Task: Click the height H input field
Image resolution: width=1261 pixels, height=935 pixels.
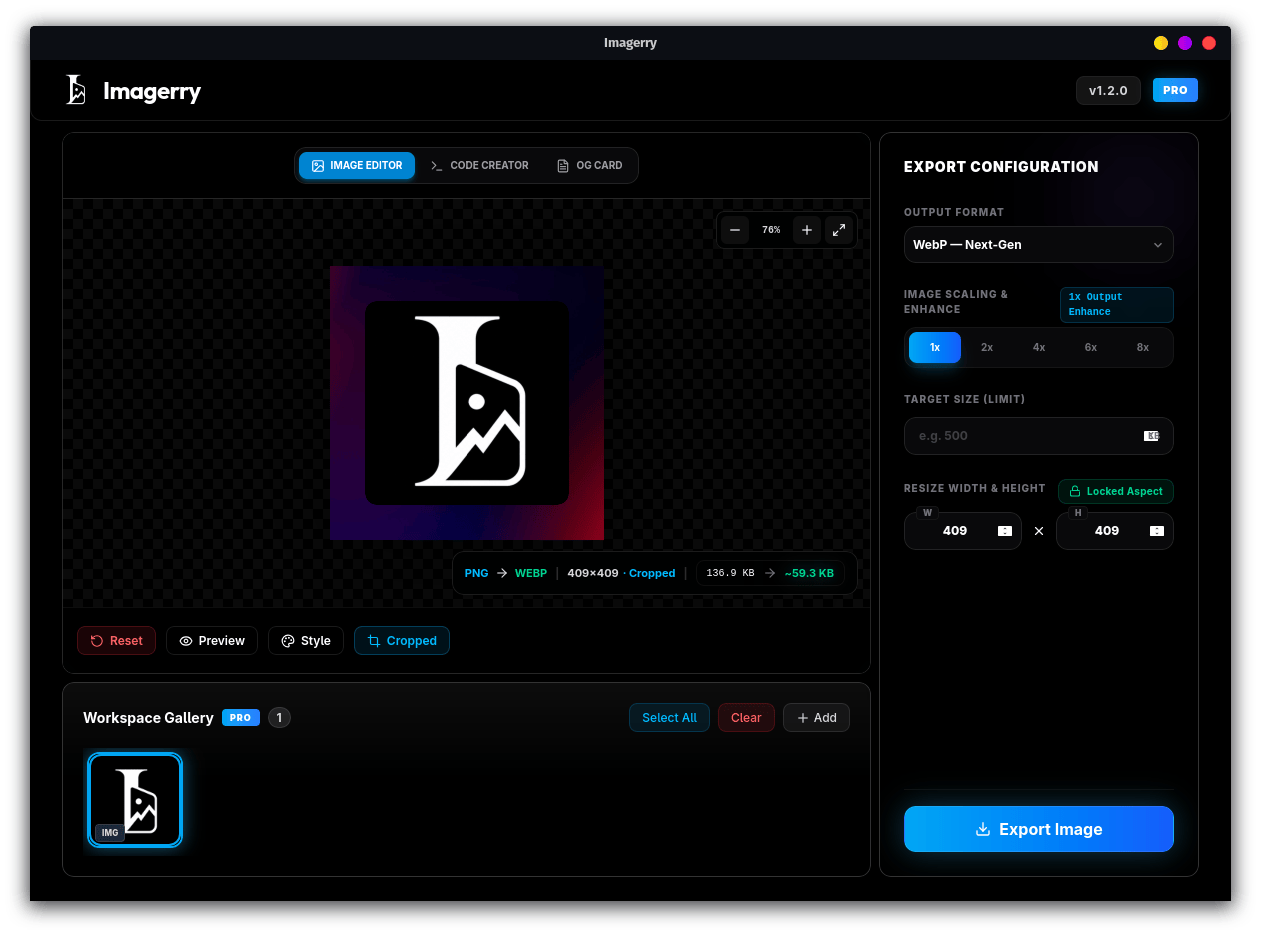Action: tap(1115, 531)
